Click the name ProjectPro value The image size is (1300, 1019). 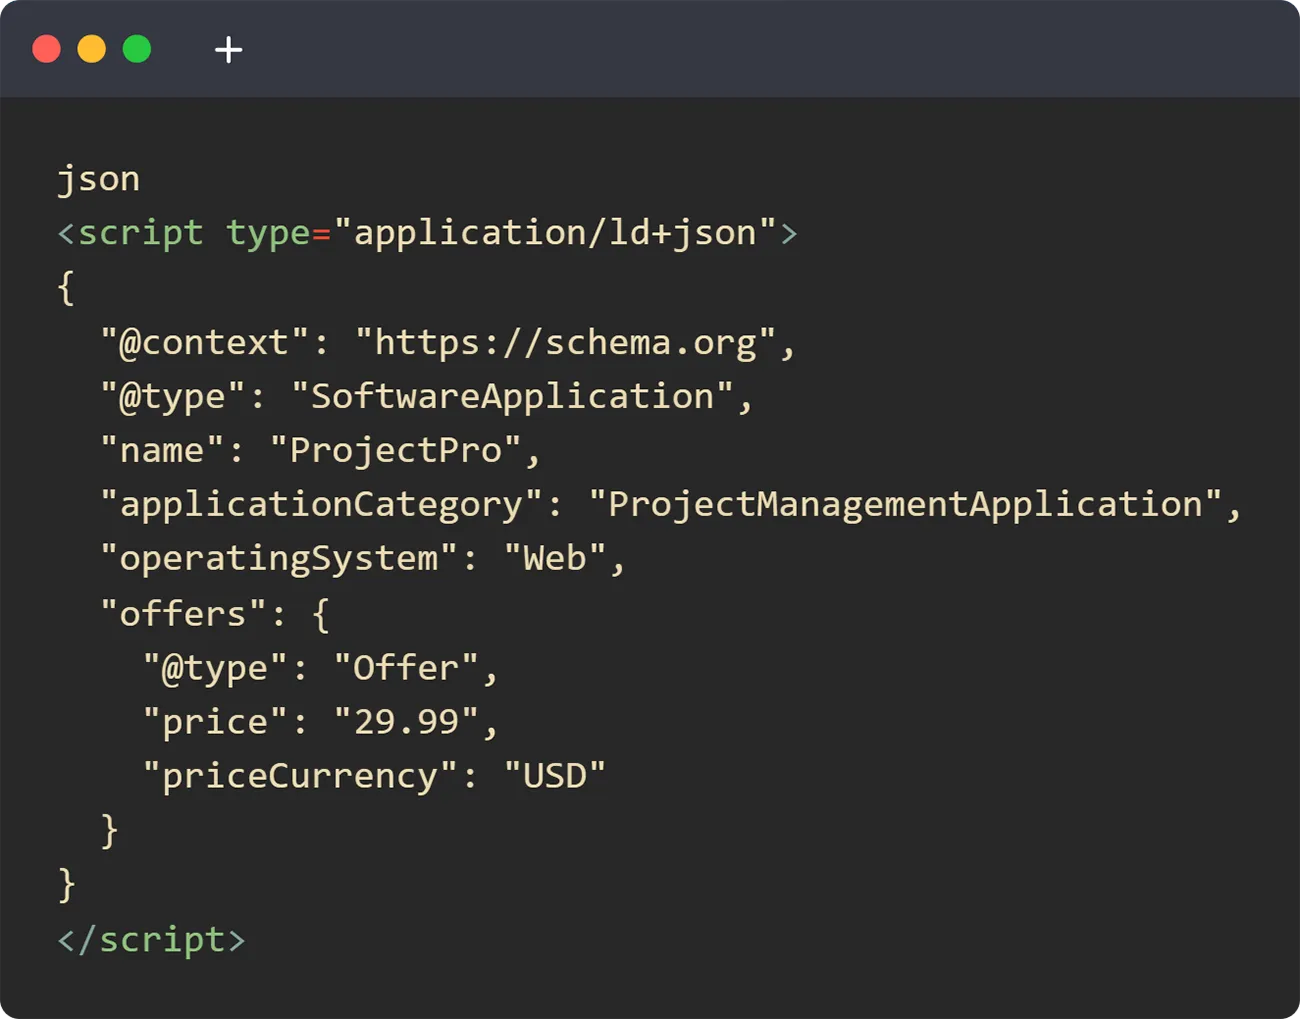[x=405, y=449]
